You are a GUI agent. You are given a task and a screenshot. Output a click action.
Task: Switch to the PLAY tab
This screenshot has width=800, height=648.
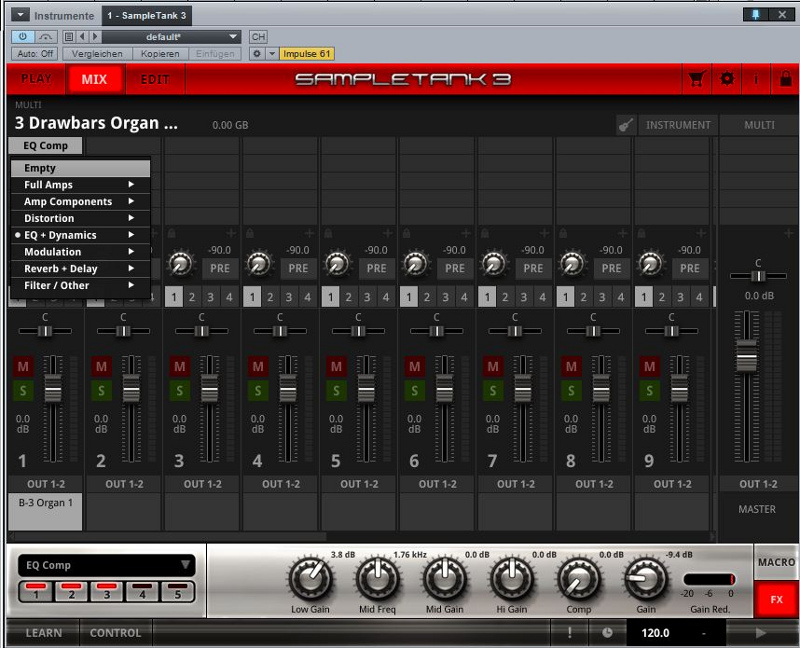coord(36,79)
